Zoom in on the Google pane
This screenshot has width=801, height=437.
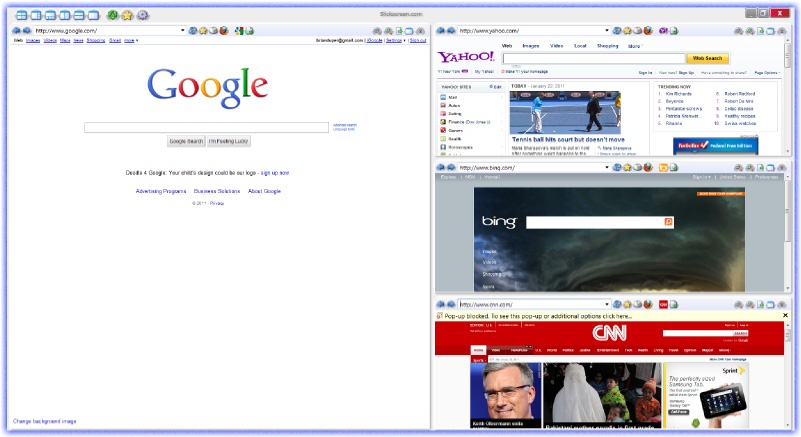(388, 31)
